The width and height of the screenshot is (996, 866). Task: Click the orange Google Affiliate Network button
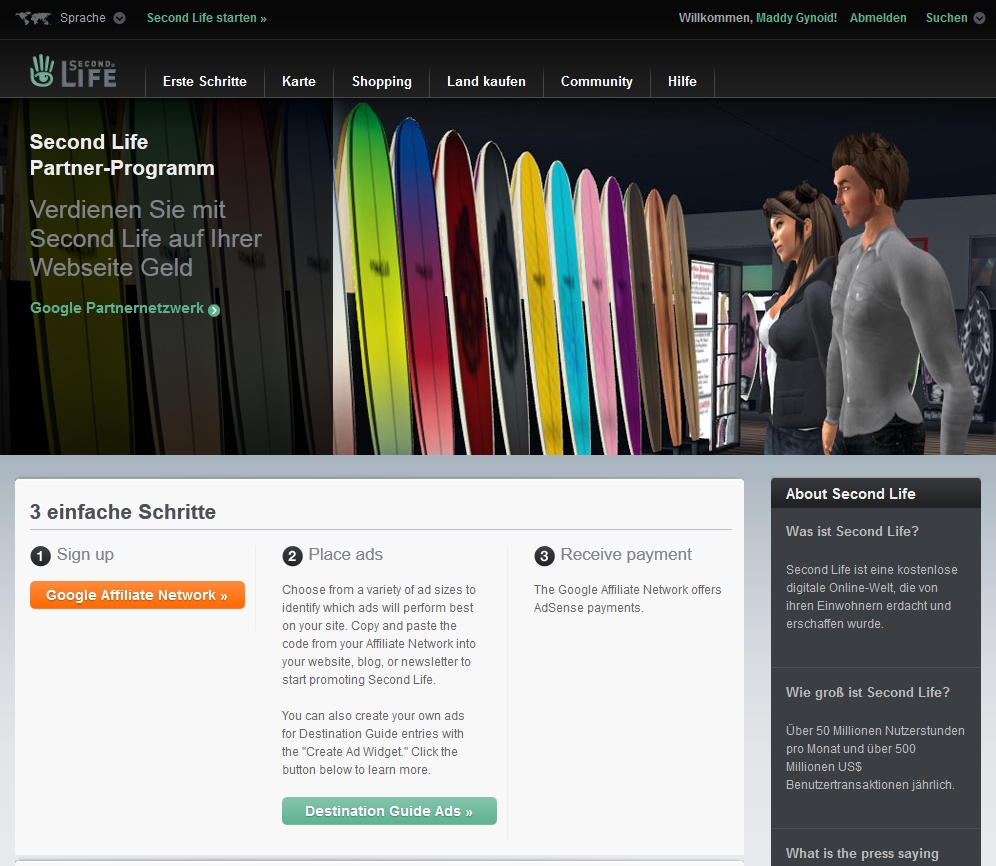click(137, 595)
